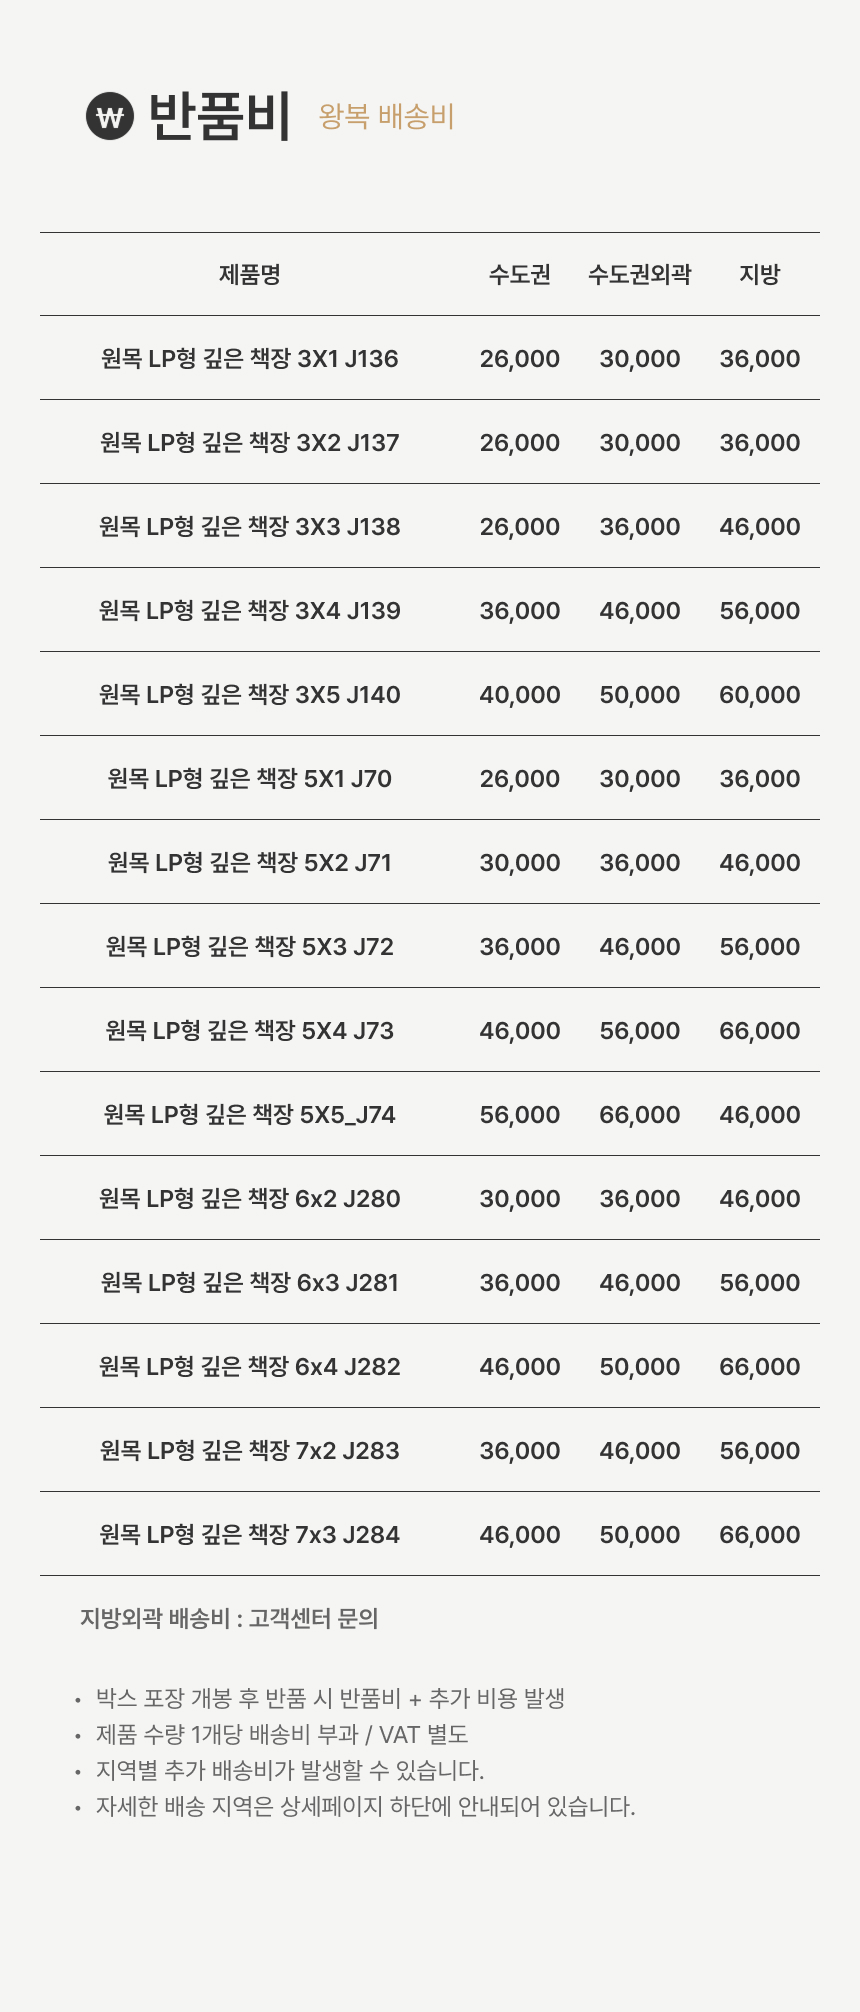Click the 5X1 J70 product name
This screenshot has height=2012, width=860.
(x=249, y=779)
